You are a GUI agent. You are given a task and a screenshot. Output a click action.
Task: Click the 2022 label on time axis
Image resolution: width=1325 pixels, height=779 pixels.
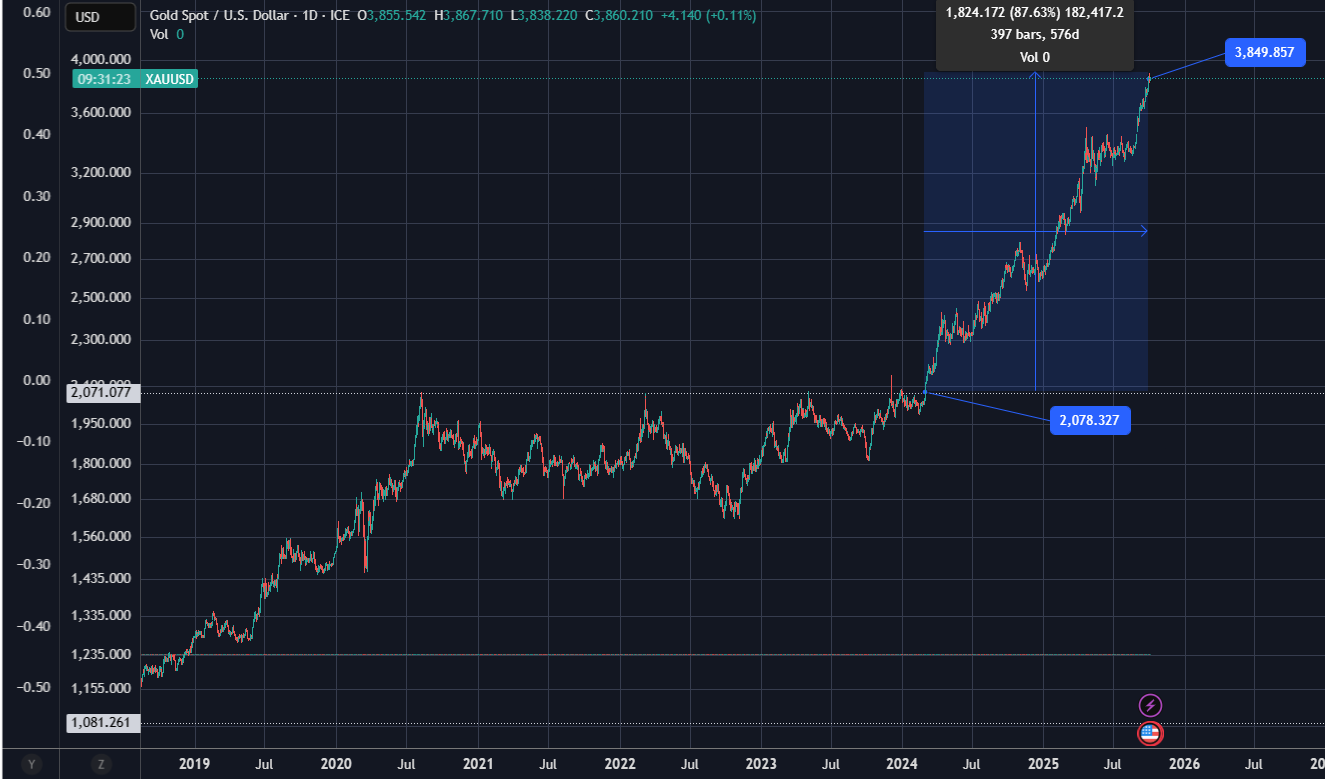(x=619, y=765)
